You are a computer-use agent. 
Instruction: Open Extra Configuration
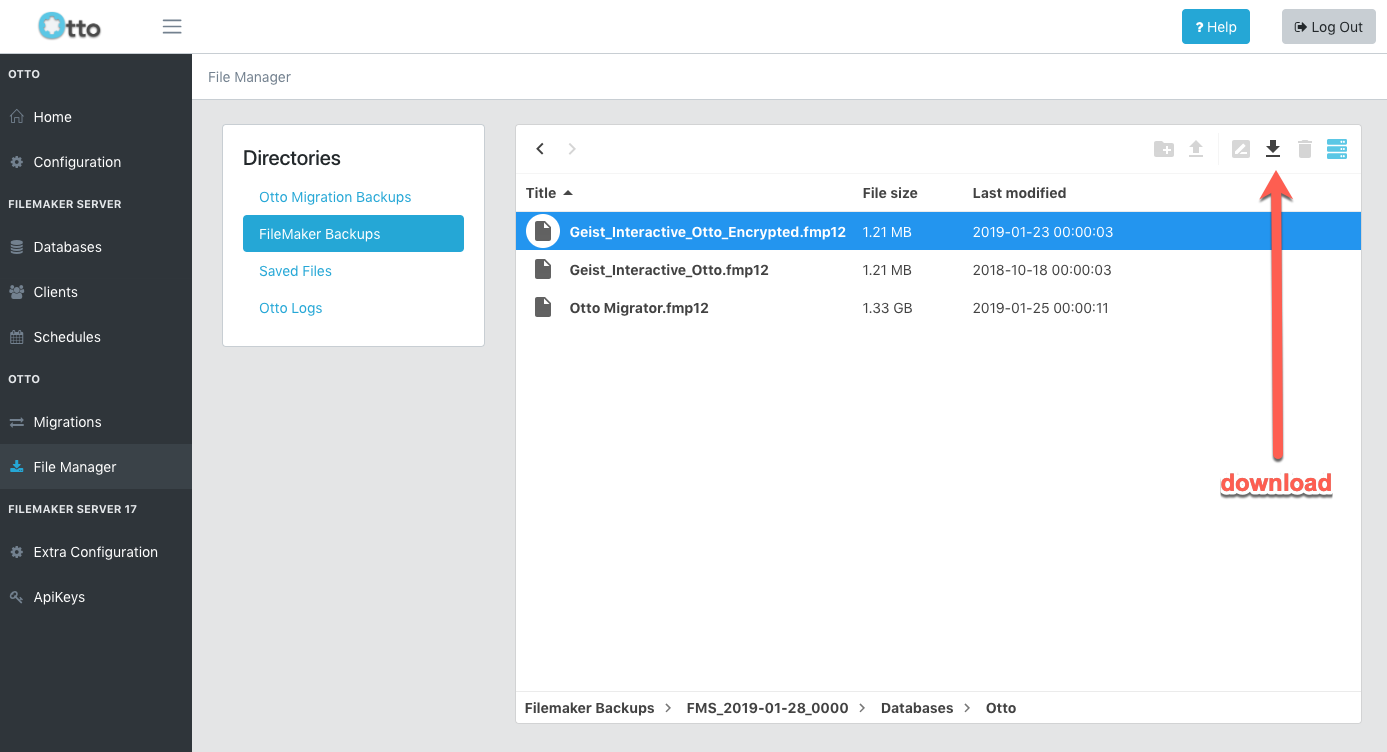(x=96, y=552)
